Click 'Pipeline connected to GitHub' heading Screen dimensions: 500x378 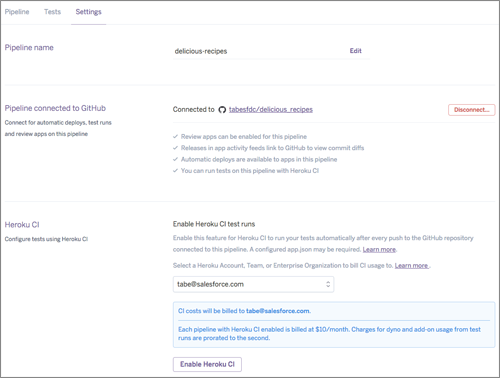pyautogui.click(x=55, y=108)
